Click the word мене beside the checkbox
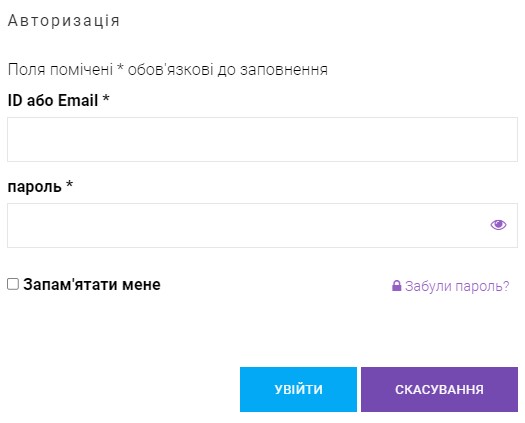The width and height of the screenshot is (525, 423). coord(141,285)
